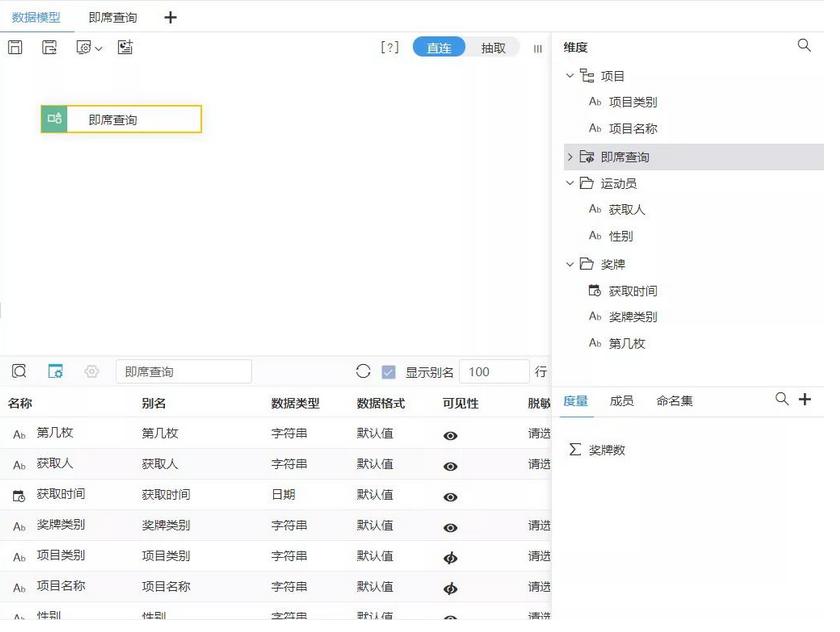Screen dimensions: 840x632
Task: Click the add table icon in the toolbar
Action: [x=124, y=47]
